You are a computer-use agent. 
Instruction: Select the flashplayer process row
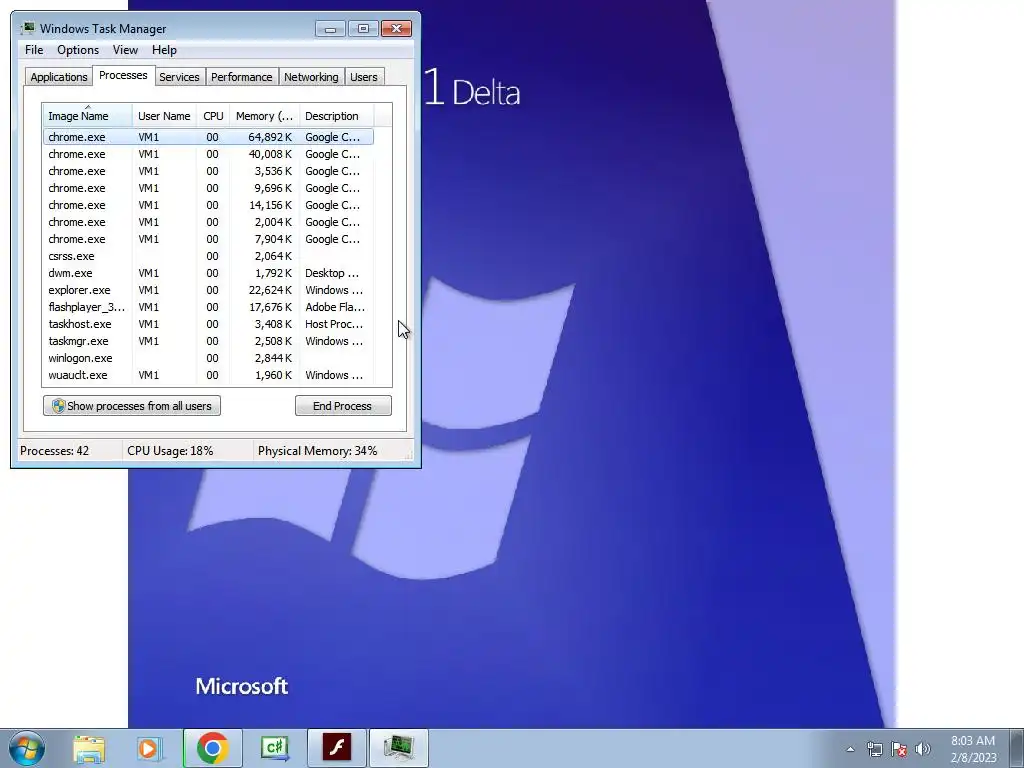(208, 307)
